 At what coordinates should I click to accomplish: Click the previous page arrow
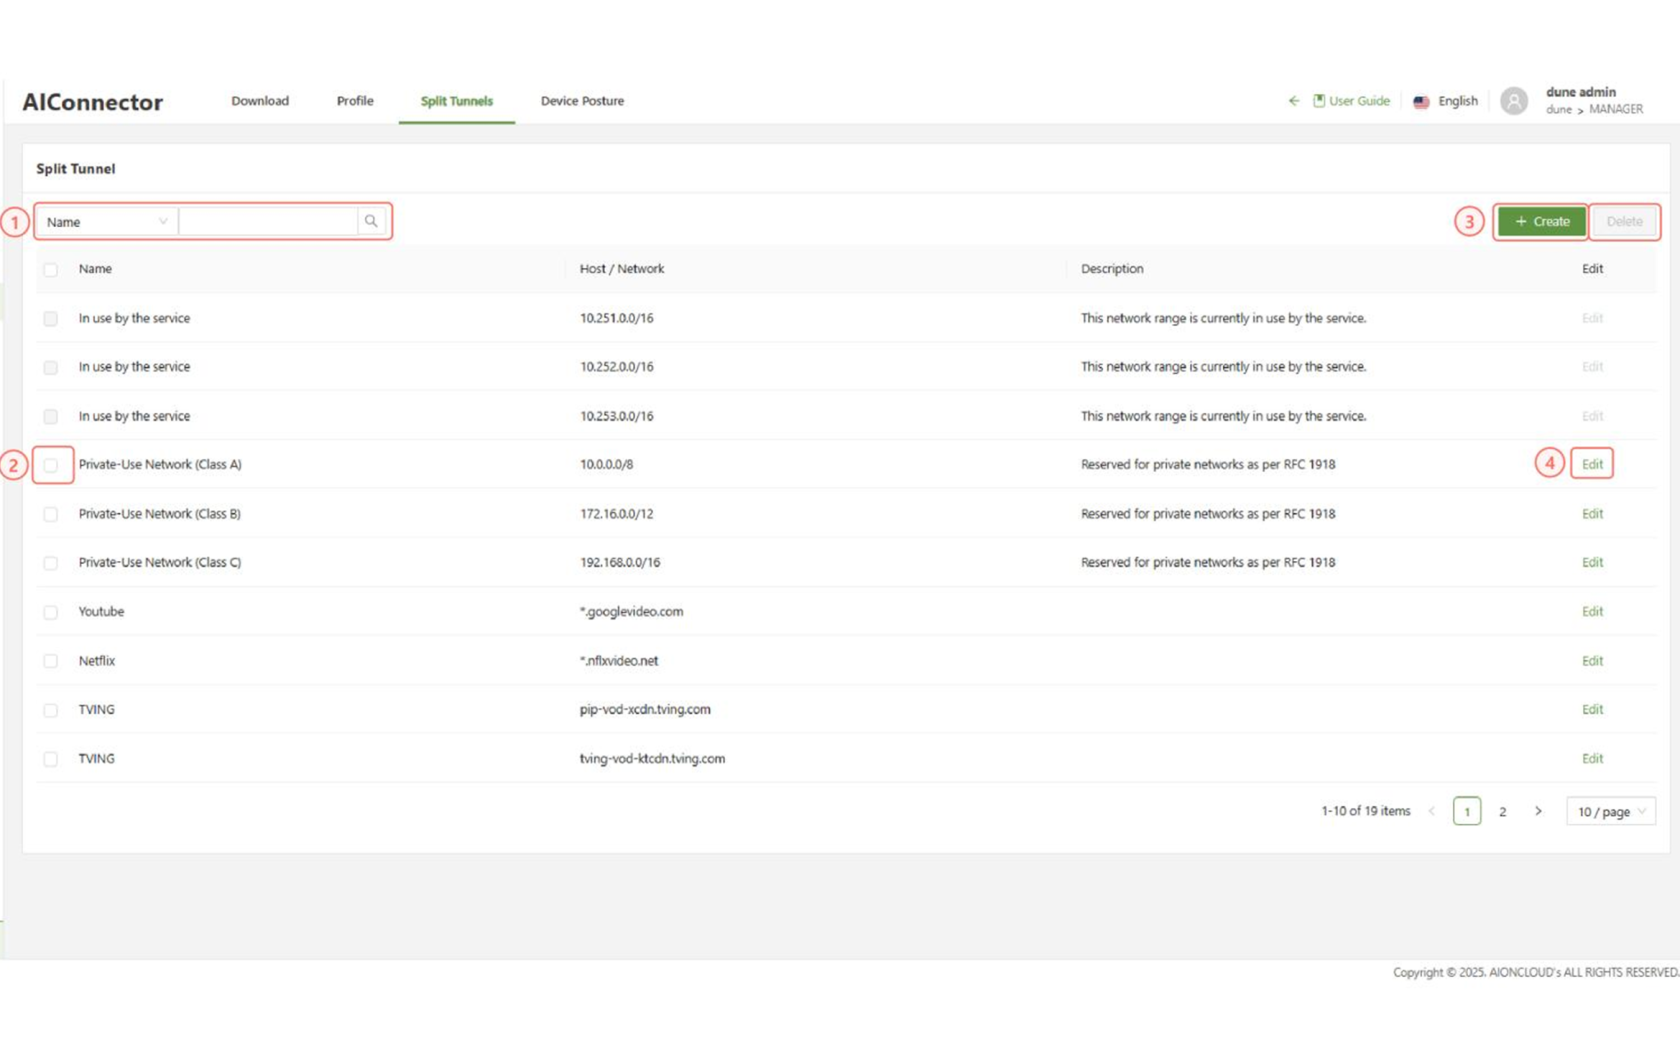(1432, 811)
